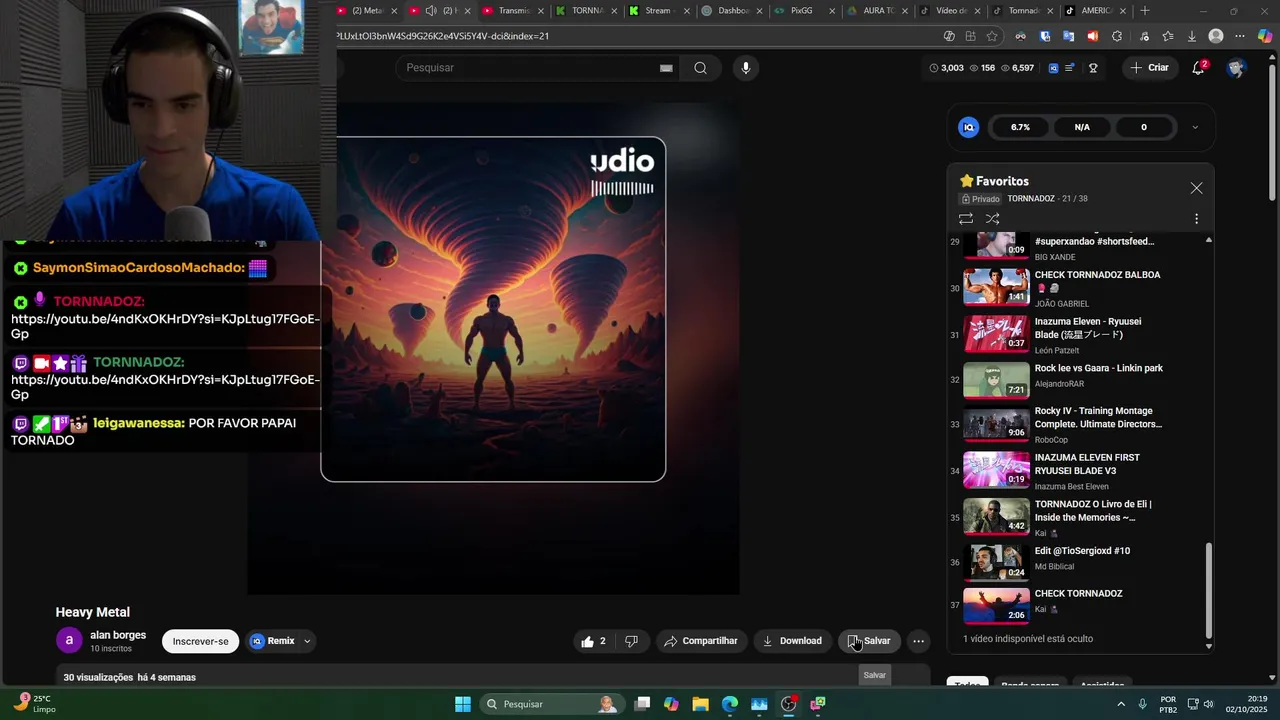Bookmark this page with the star

tap(992, 36)
